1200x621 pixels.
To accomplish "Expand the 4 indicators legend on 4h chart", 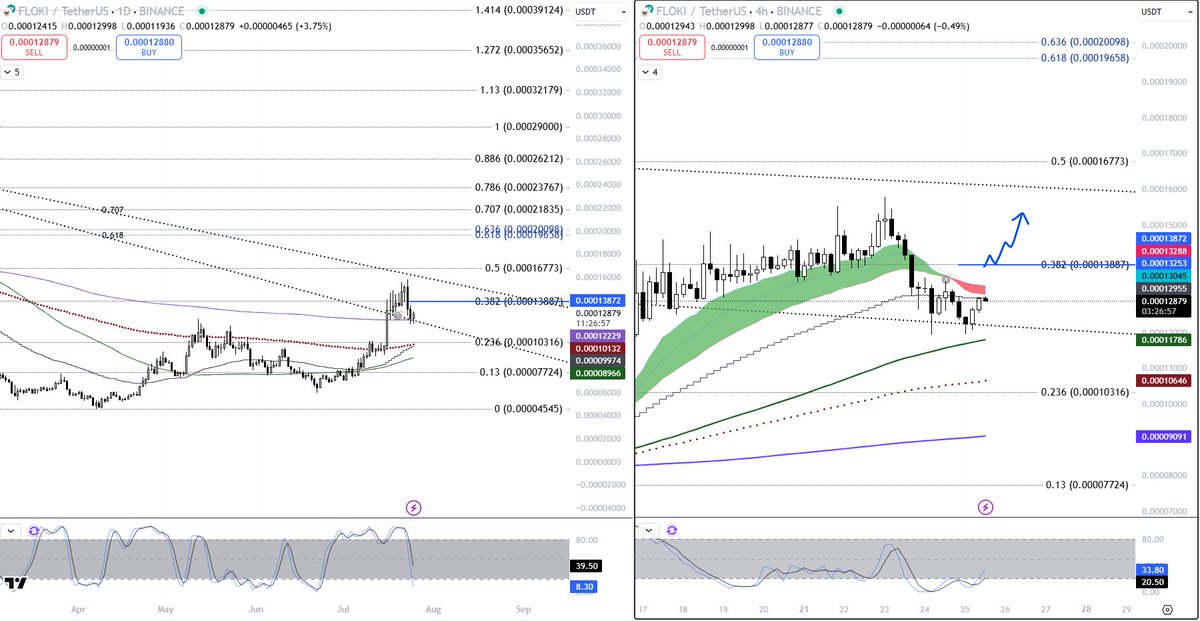I will (648, 72).
